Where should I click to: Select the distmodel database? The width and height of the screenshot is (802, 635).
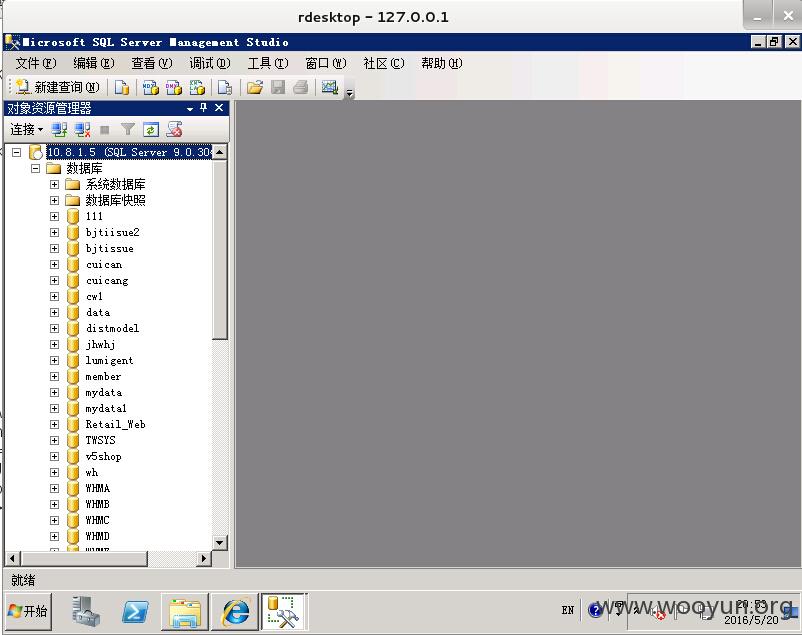point(112,329)
